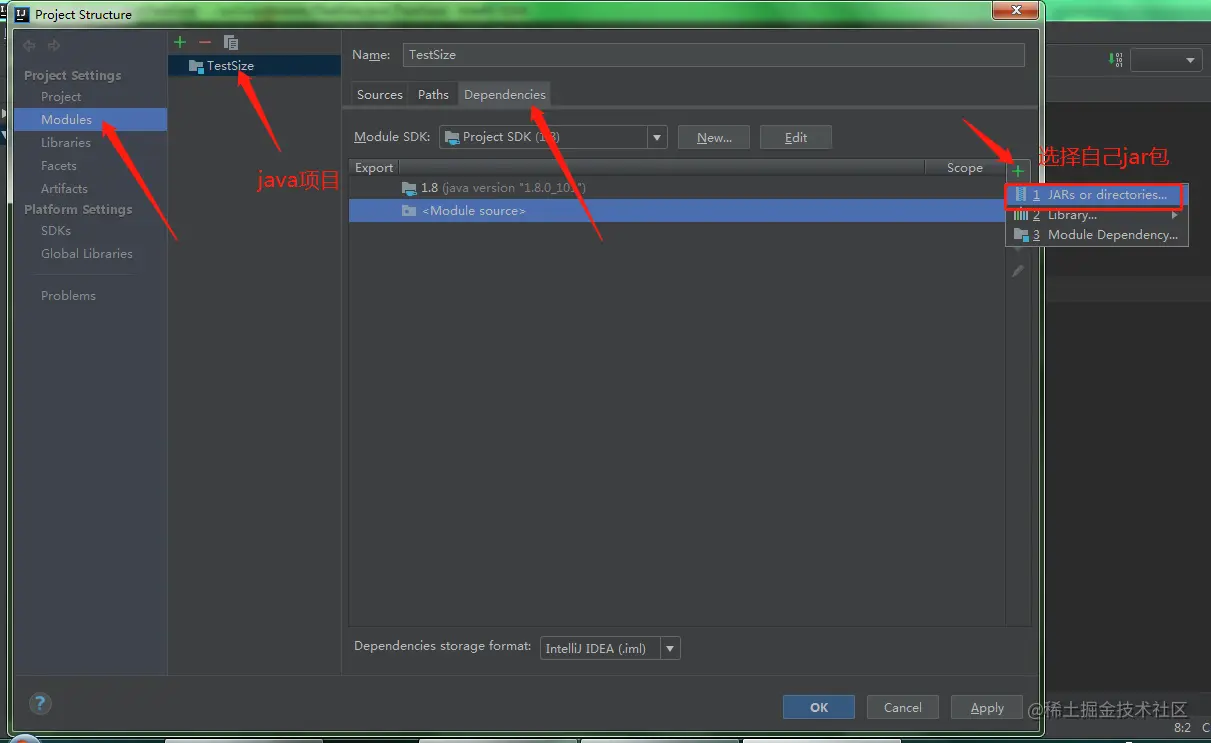The height and width of the screenshot is (743, 1211).
Task: Click the Apply button
Action: click(x=987, y=707)
